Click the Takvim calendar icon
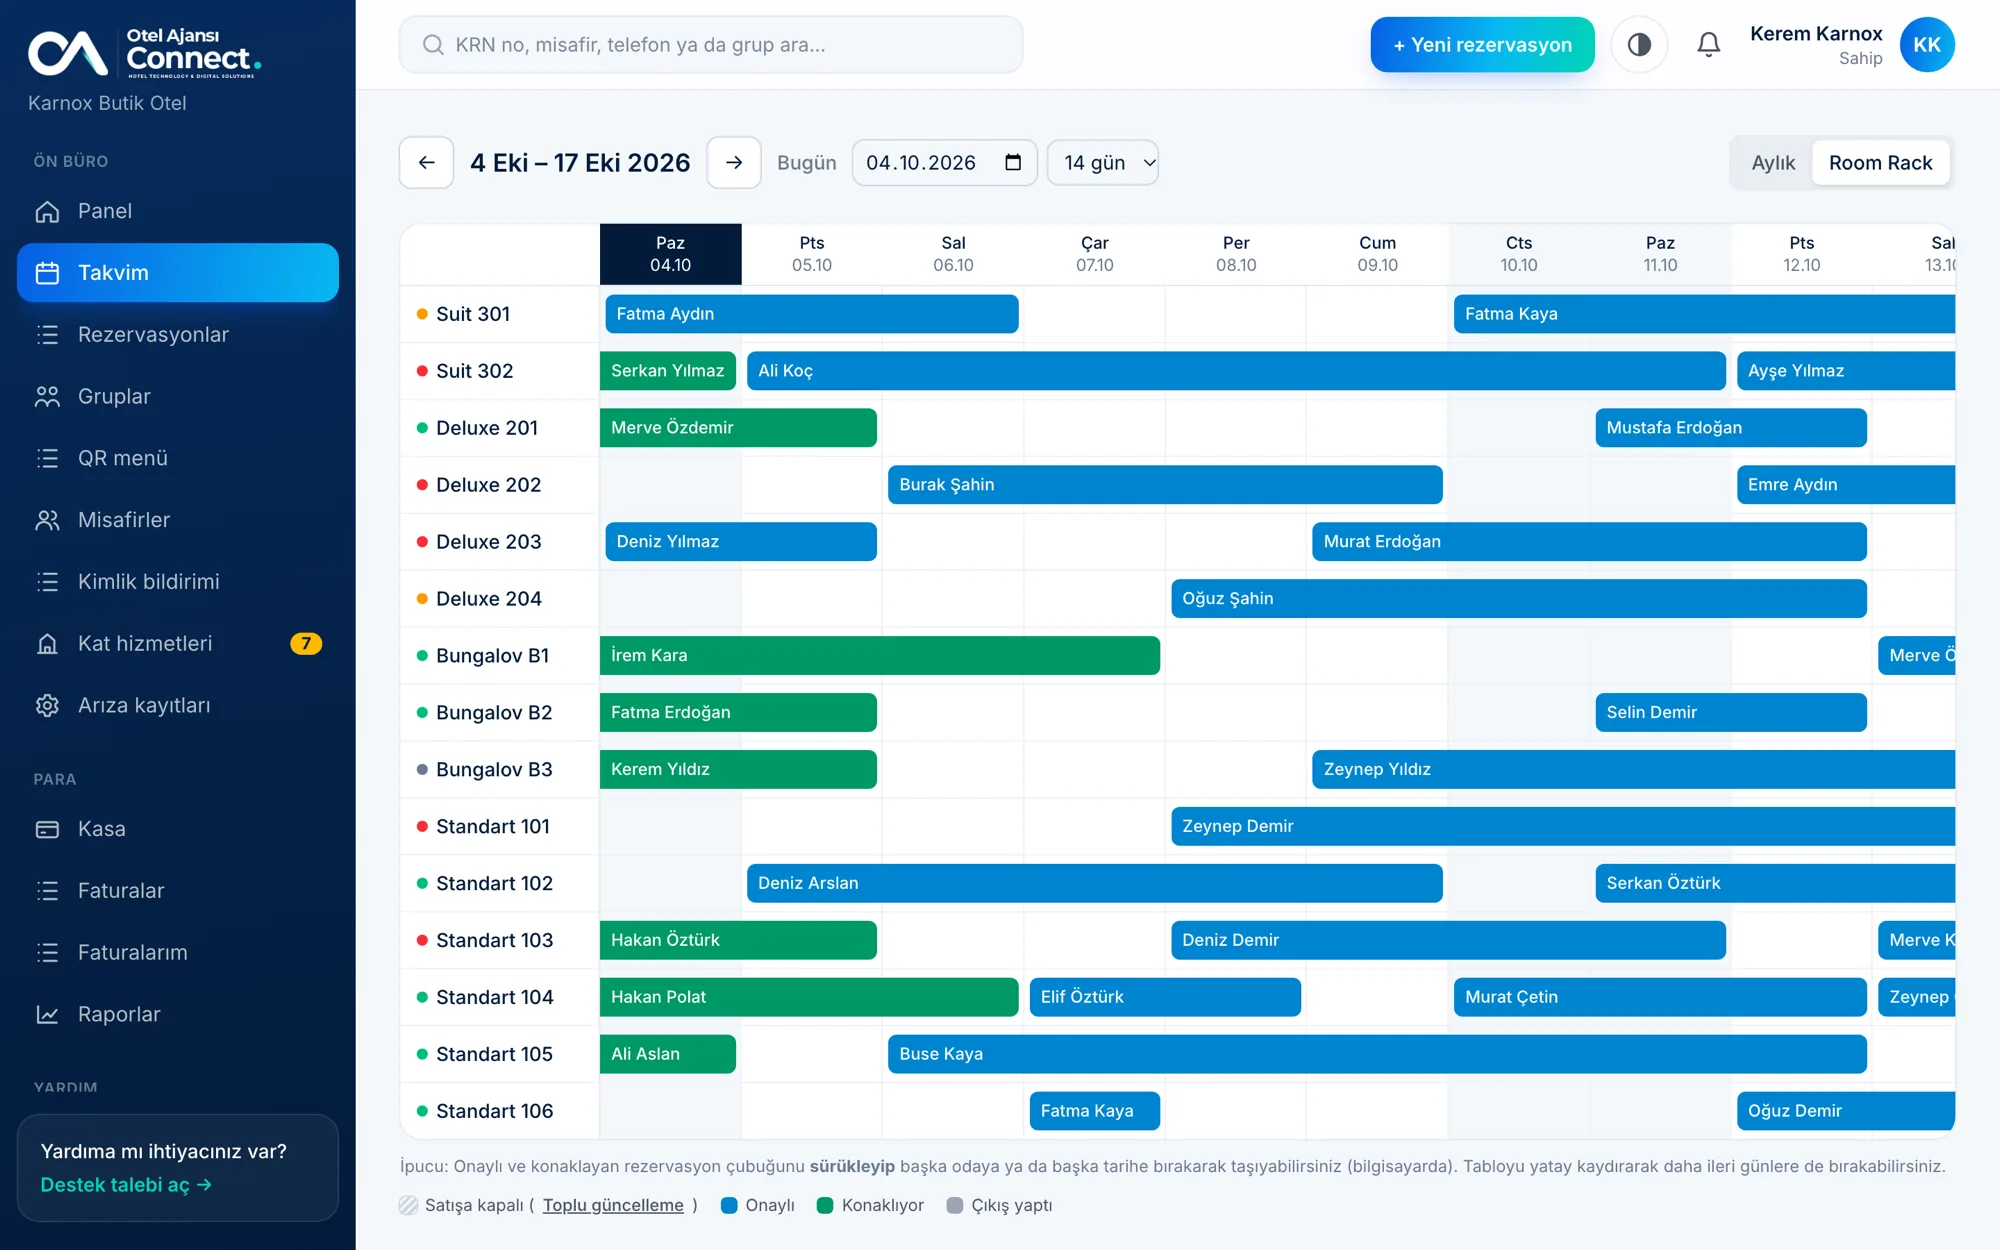 (x=47, y=273)
